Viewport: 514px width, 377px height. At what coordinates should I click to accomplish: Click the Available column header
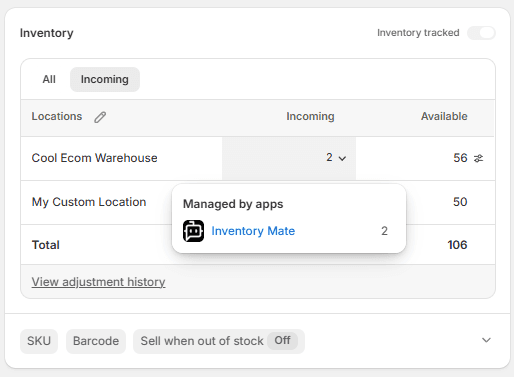tap(444, 116)
